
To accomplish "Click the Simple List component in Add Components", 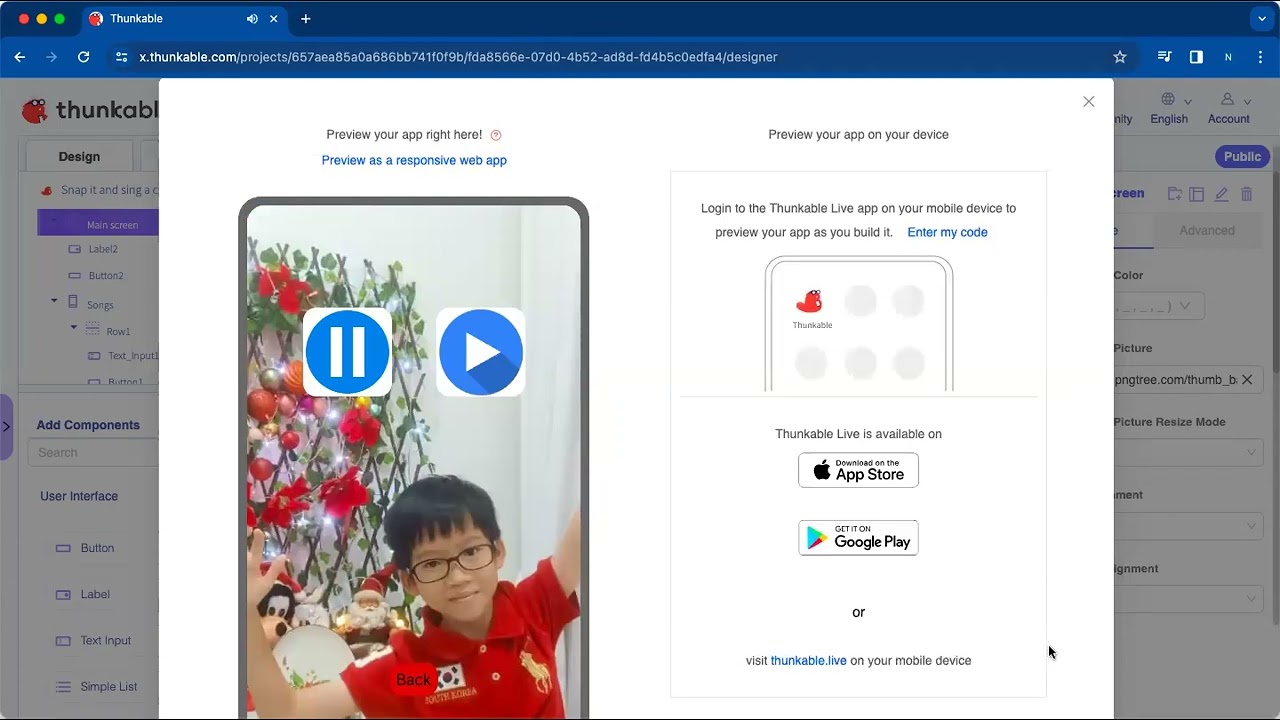I will (x=109, y=687).
